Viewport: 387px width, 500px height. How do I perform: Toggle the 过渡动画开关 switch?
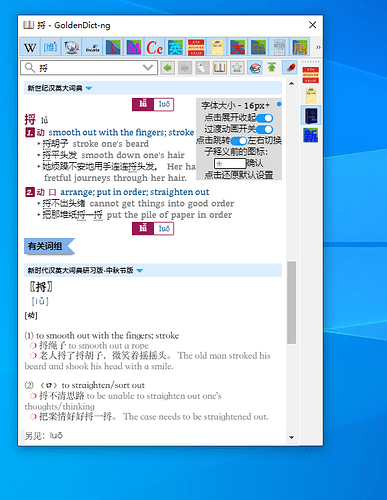click(265, 129)
